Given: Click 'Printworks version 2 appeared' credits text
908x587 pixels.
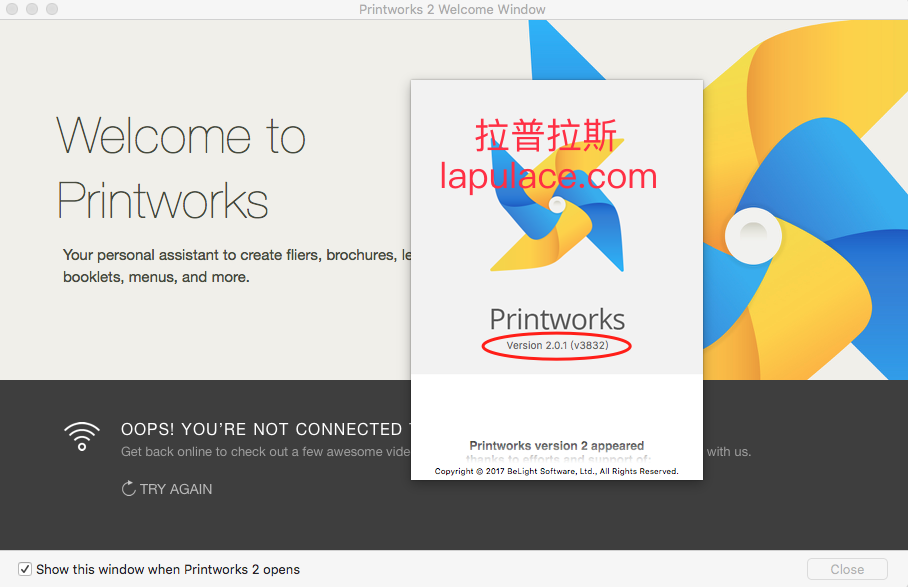Looking at the screenshot, I should tap(556, 445).
